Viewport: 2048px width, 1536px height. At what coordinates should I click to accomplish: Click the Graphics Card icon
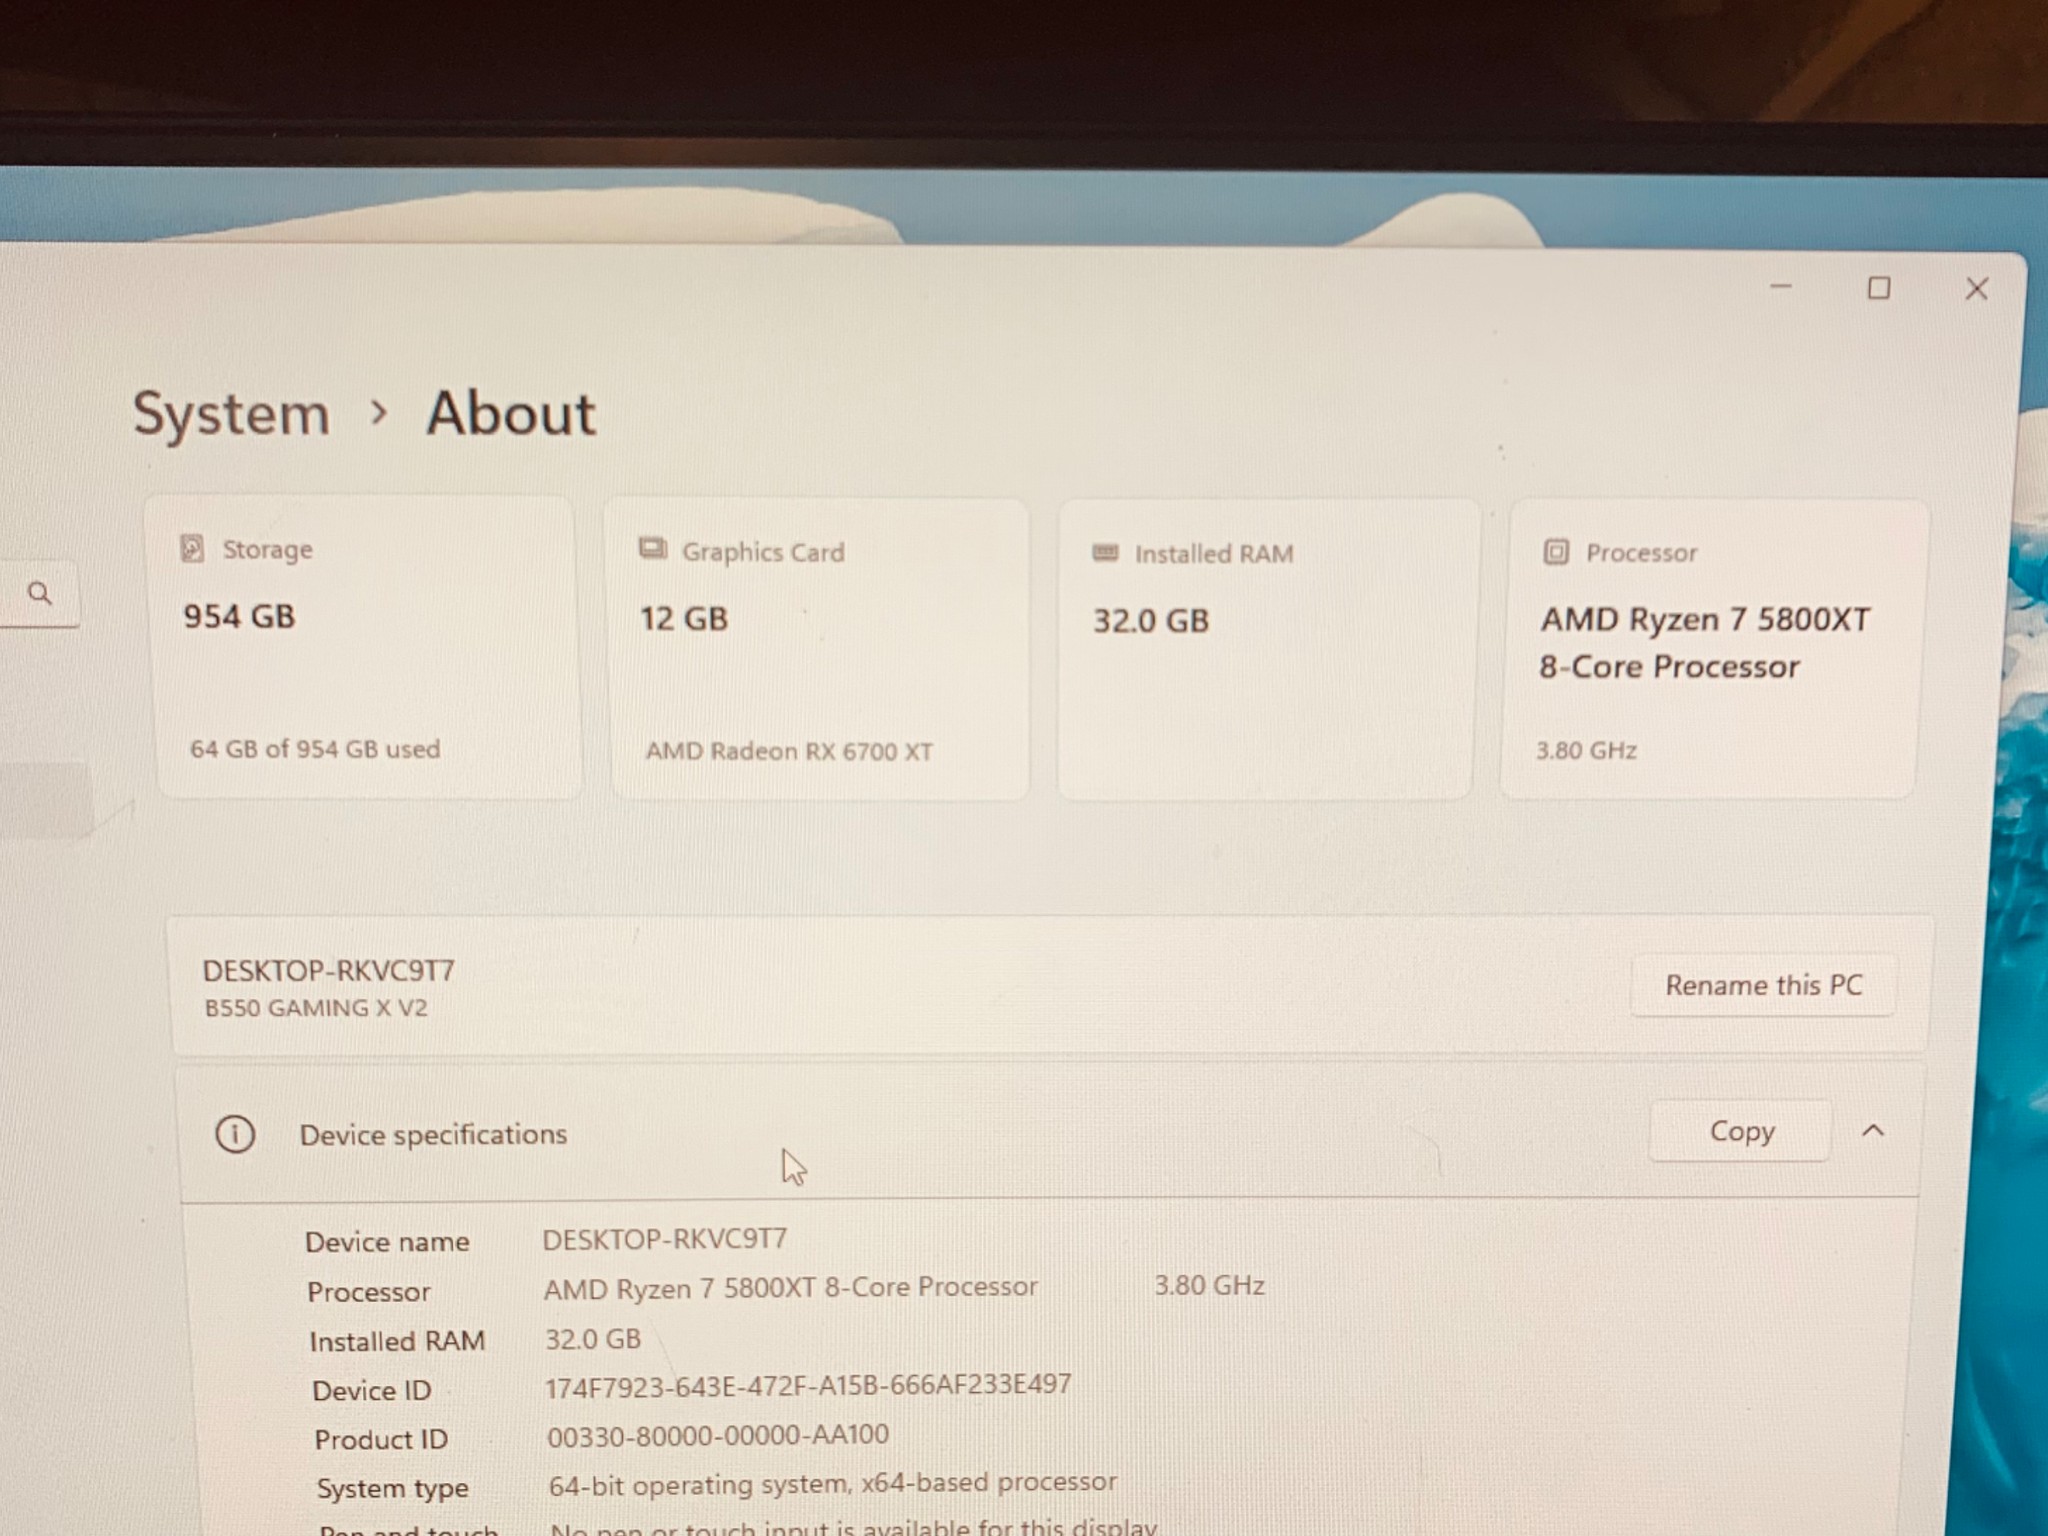653,549
